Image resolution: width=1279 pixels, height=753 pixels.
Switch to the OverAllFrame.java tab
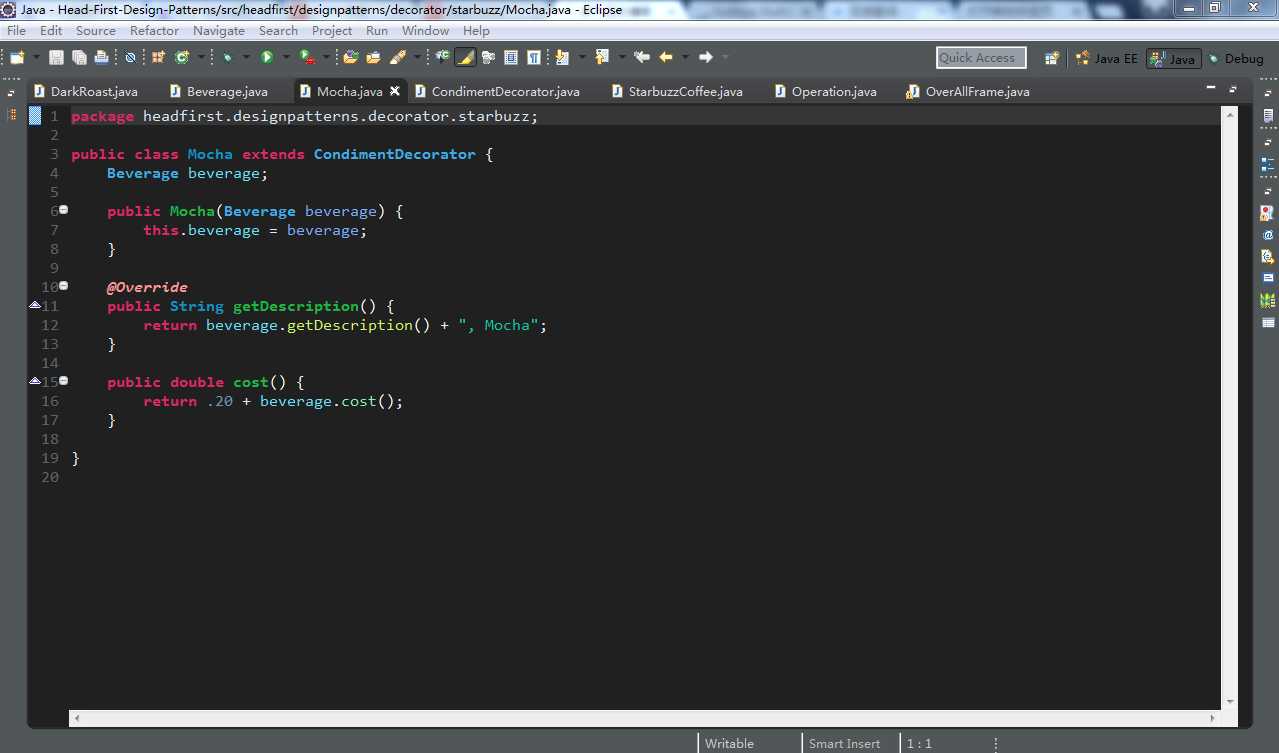[x=967, y=91]
